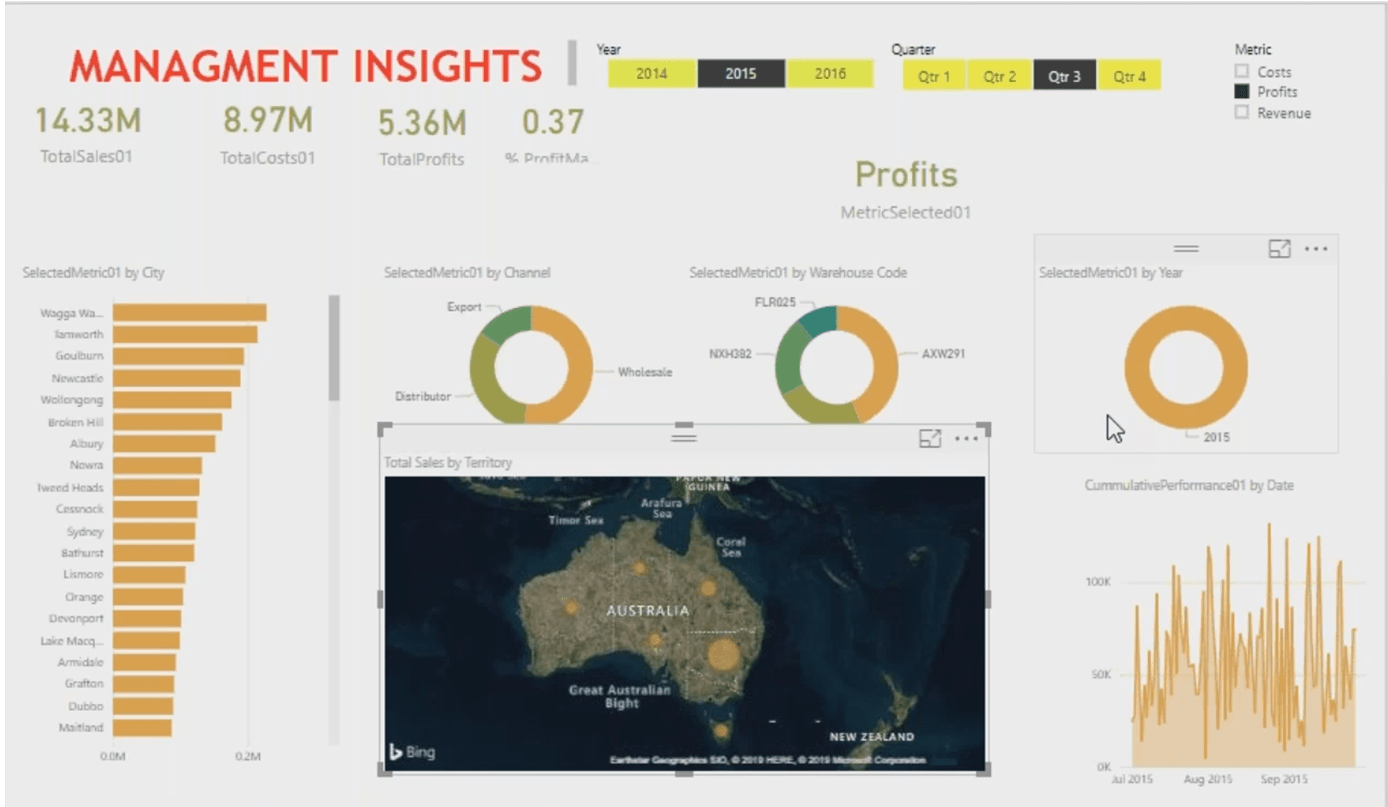The width and height of the screenshot is (1388, 807).
Task: Click the SelectedMetric01 by Warehouse Code title
Action: tap(798, 272)
